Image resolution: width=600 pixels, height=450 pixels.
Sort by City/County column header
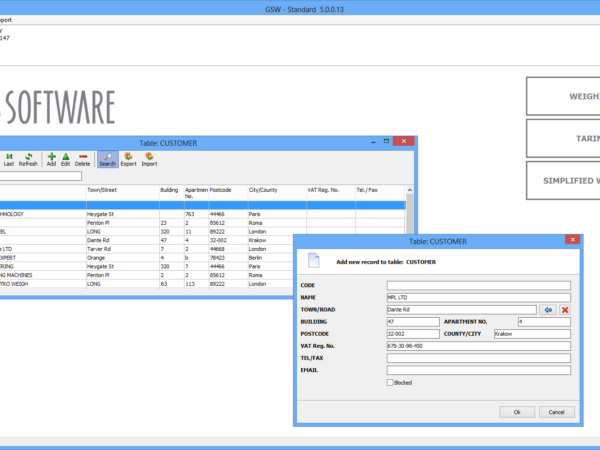click(277, 193)
